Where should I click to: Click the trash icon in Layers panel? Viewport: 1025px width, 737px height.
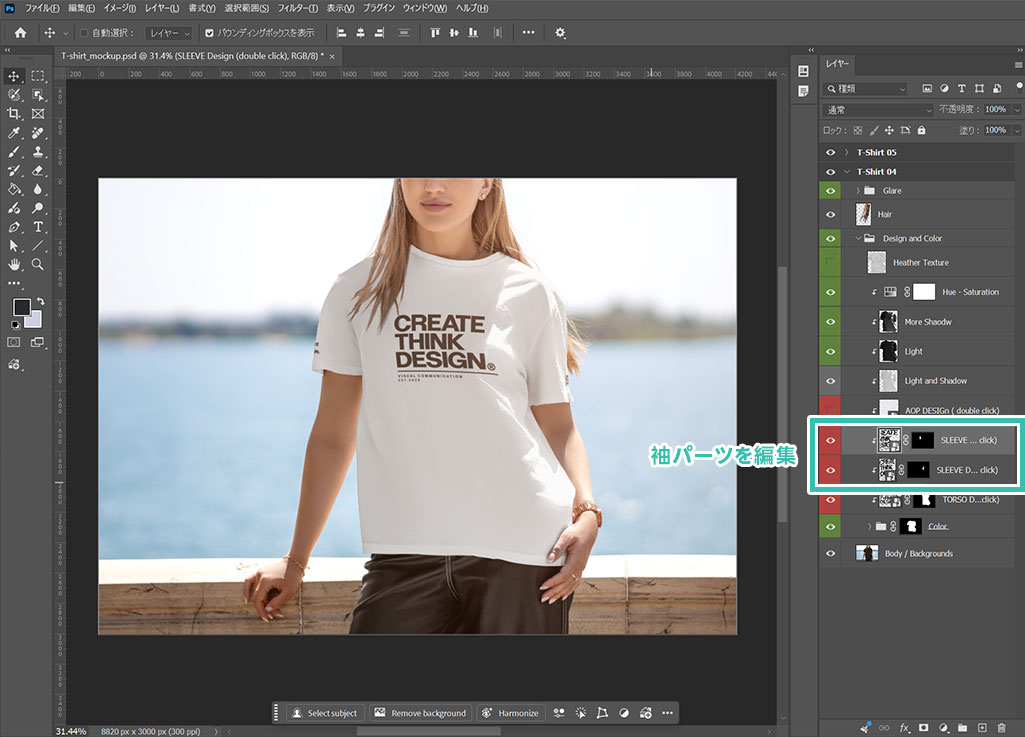(1001, 727)
